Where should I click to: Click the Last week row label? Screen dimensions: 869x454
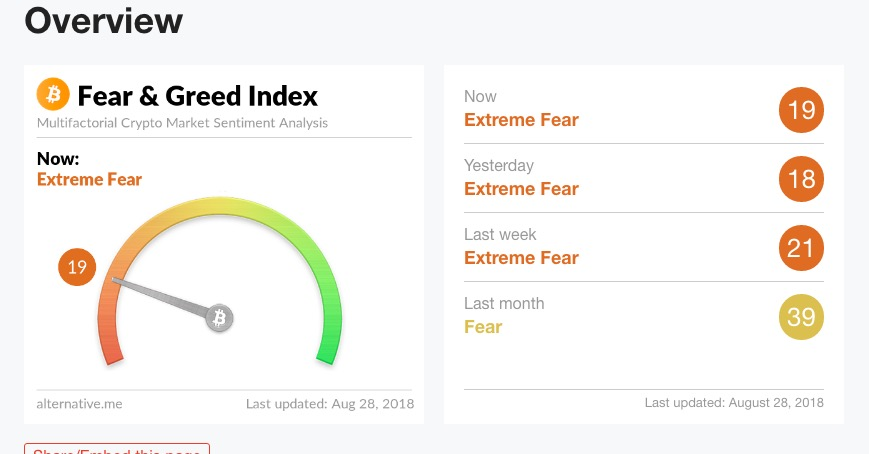[x=500, y=234]
